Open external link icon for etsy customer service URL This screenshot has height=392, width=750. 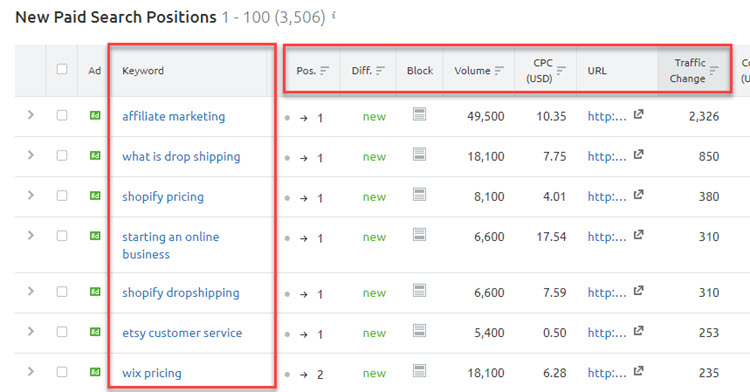(x=639, y=331)
